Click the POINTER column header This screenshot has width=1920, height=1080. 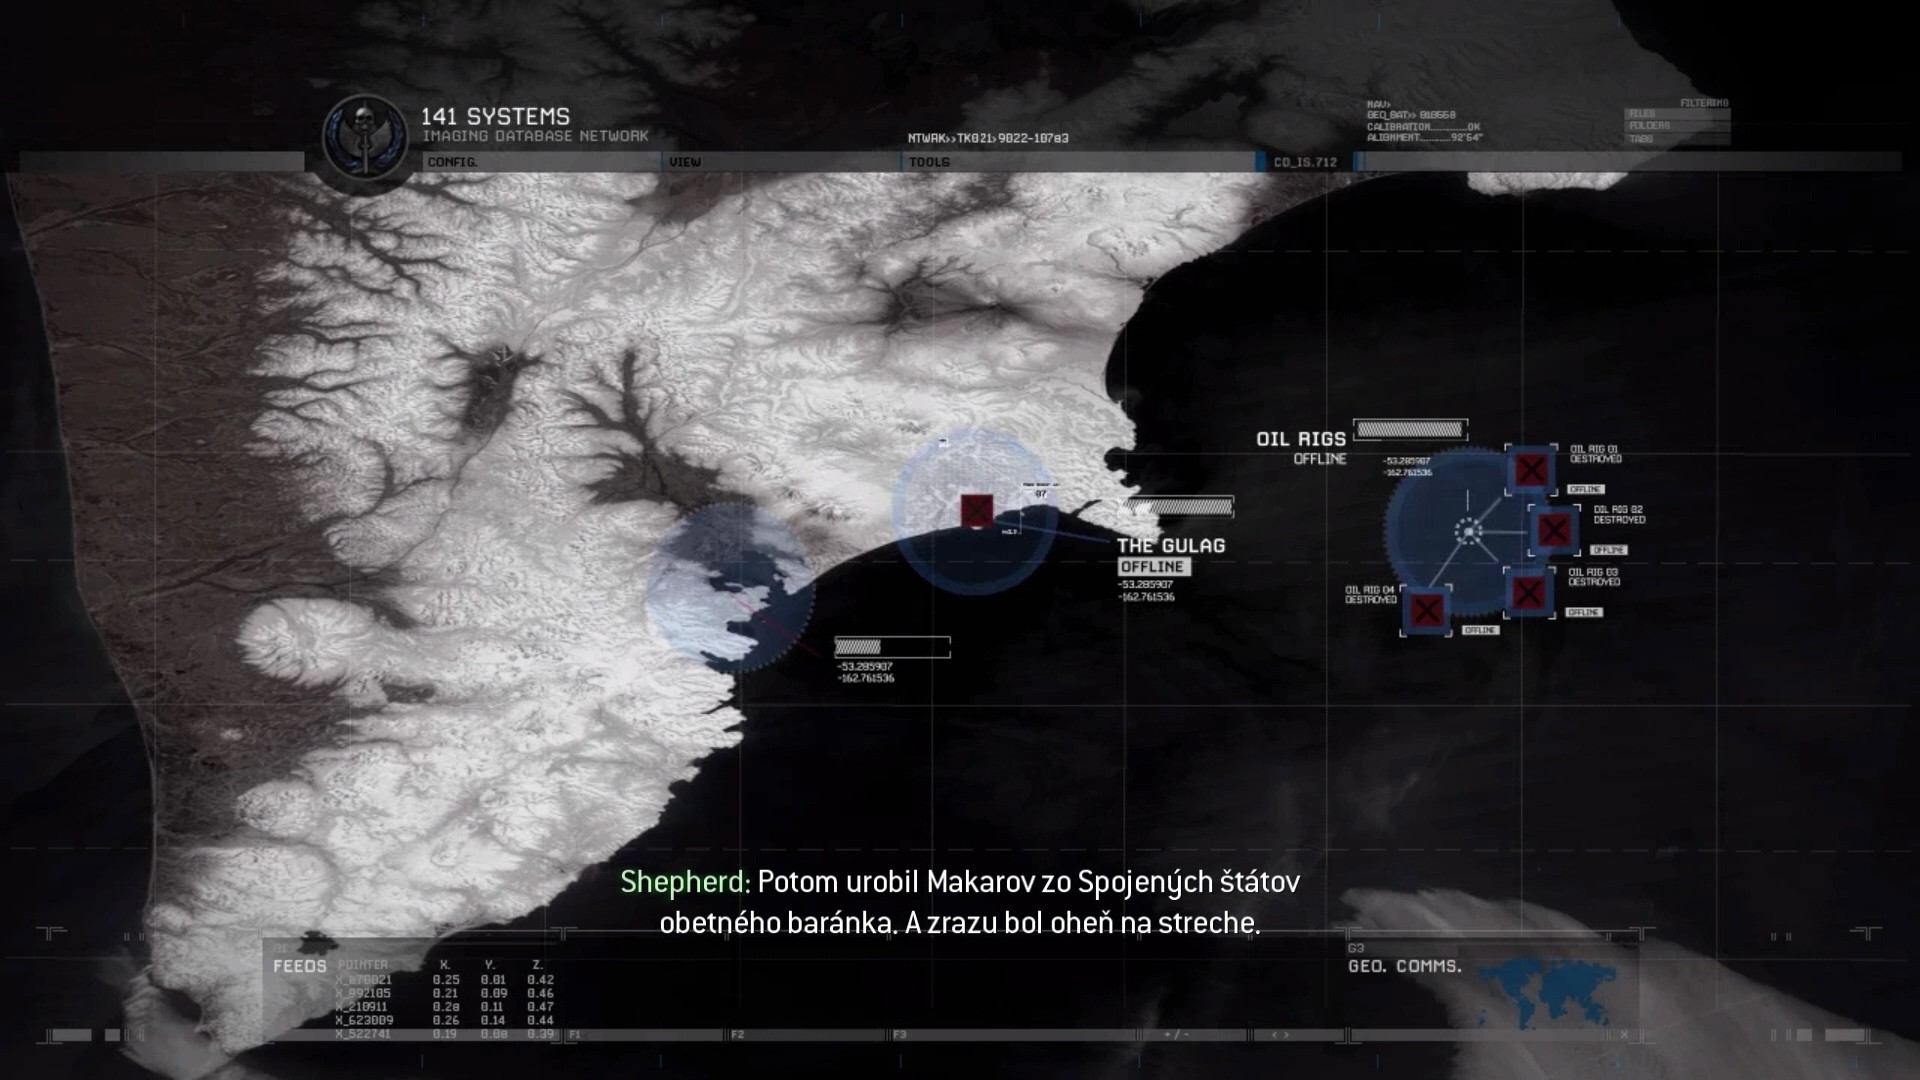(363, 965)
